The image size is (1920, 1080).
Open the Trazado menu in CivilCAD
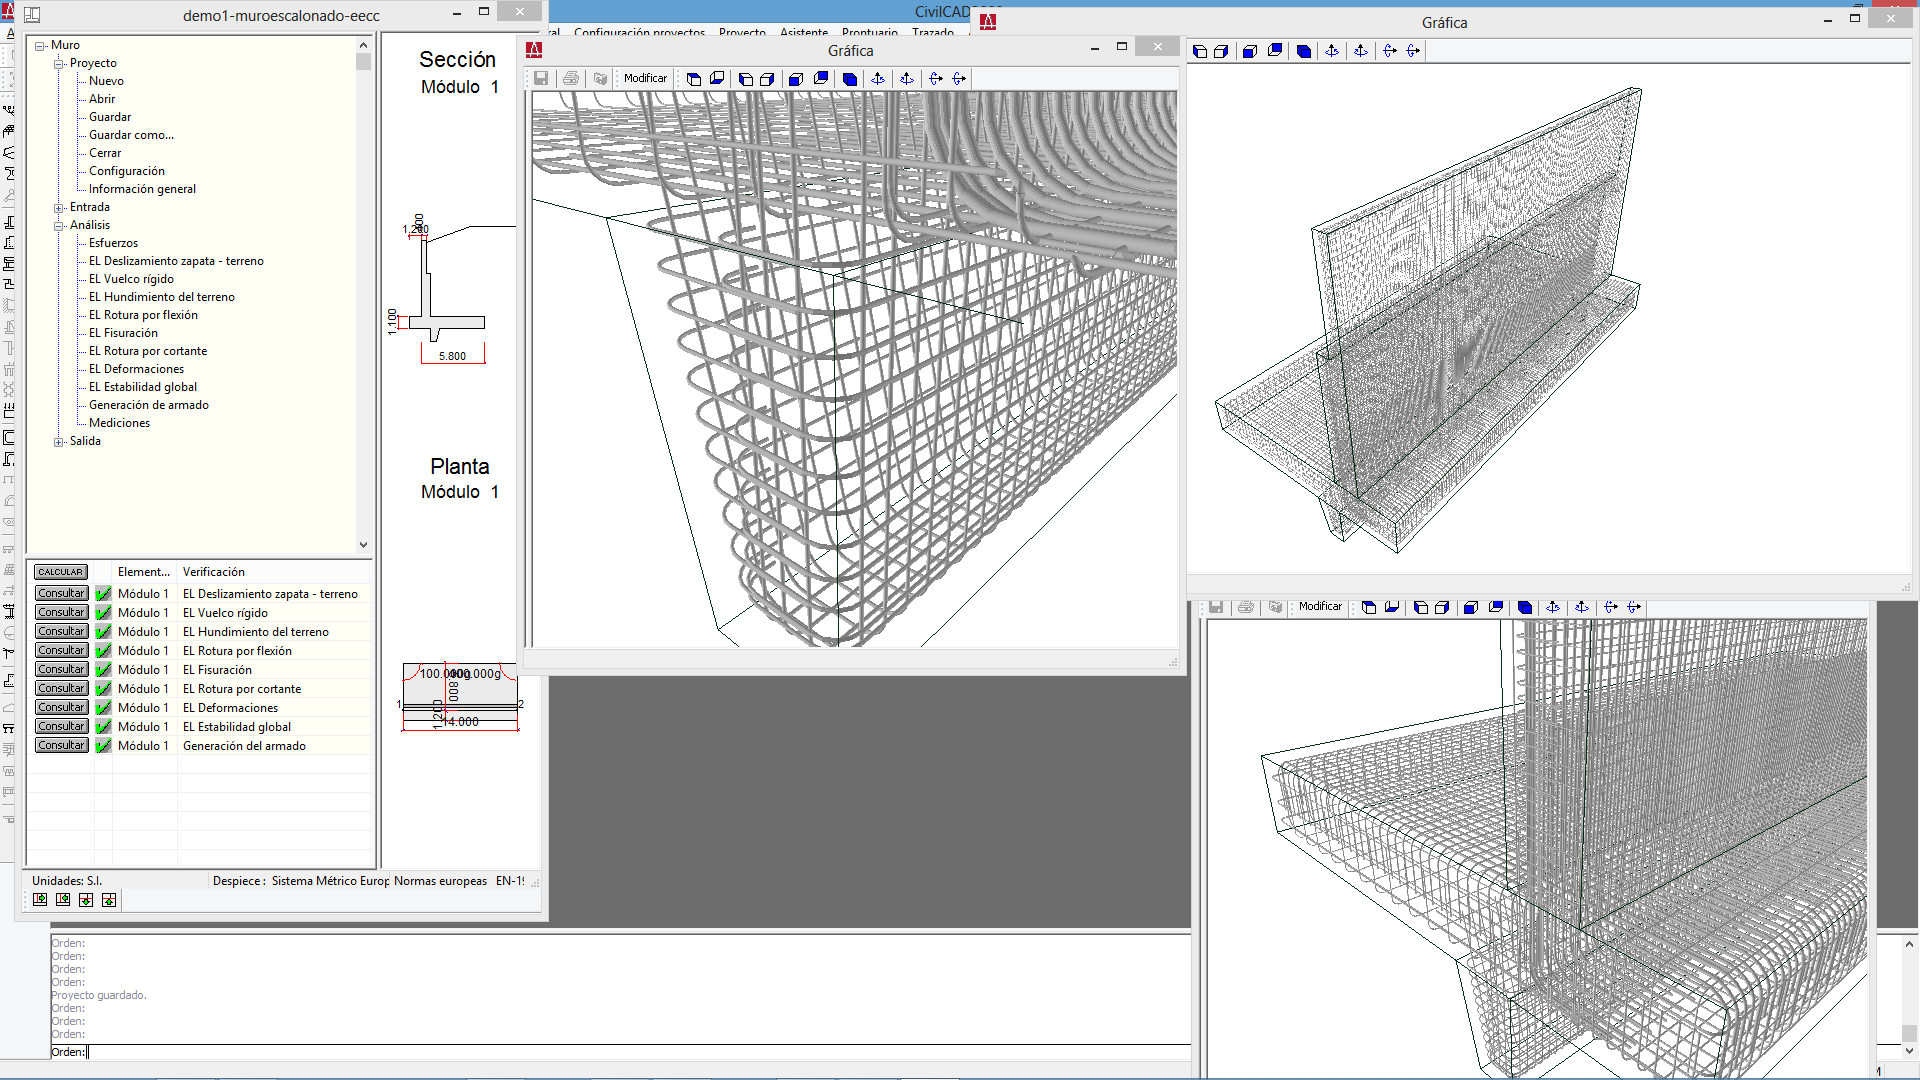pyautogui.click(x=933, y=32)
